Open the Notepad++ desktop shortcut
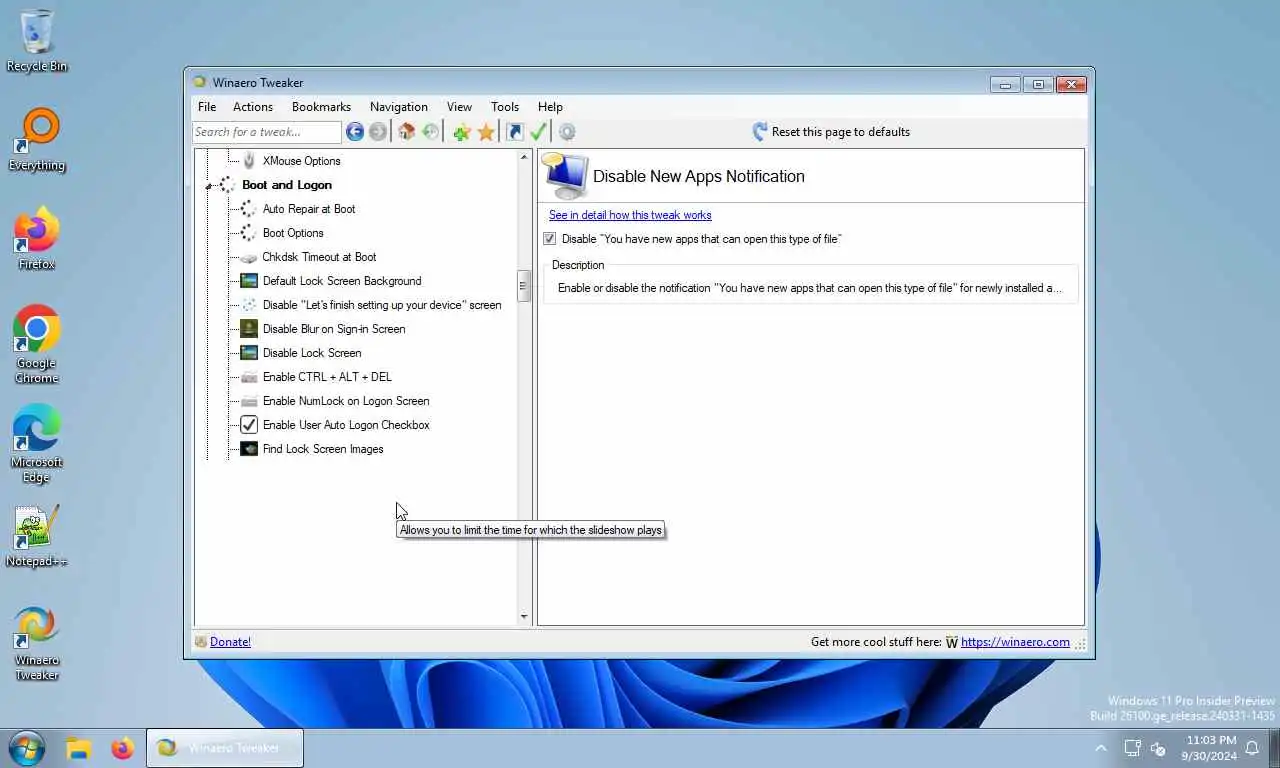 point(37,536)
